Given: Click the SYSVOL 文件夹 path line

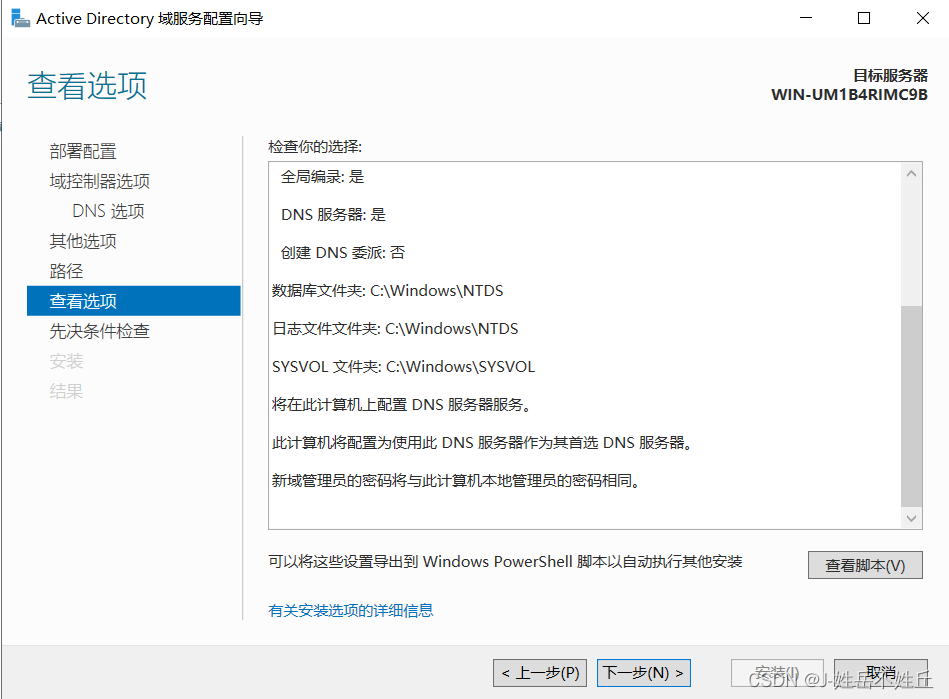Looking at the screenshot, I should coord(404,367).
